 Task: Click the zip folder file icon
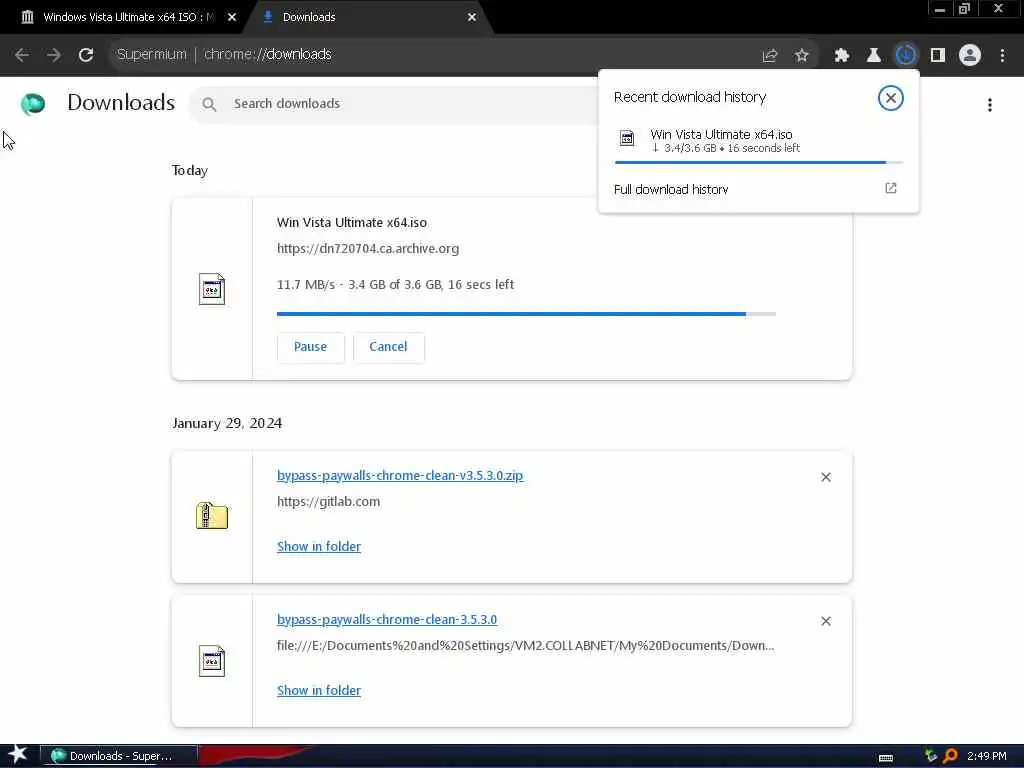(x=212, y=515)
